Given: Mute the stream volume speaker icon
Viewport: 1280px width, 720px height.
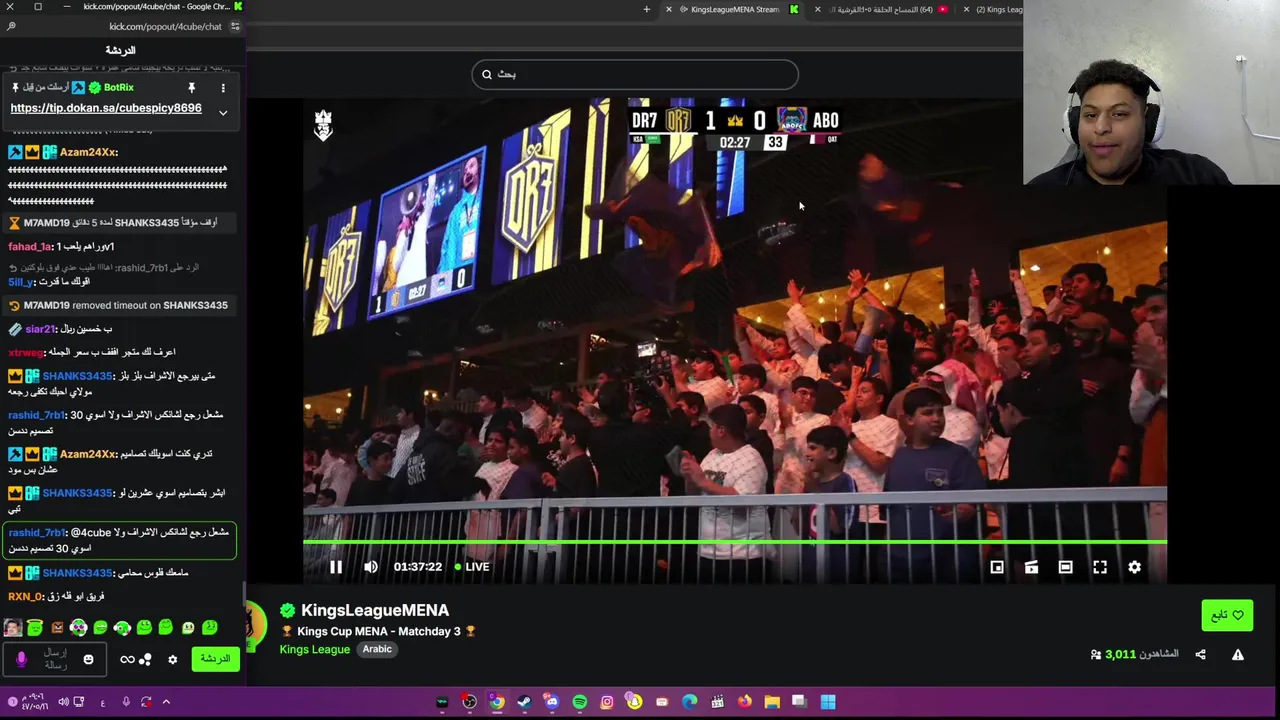Looking at the screenshot, I should [x=371, y=567].
